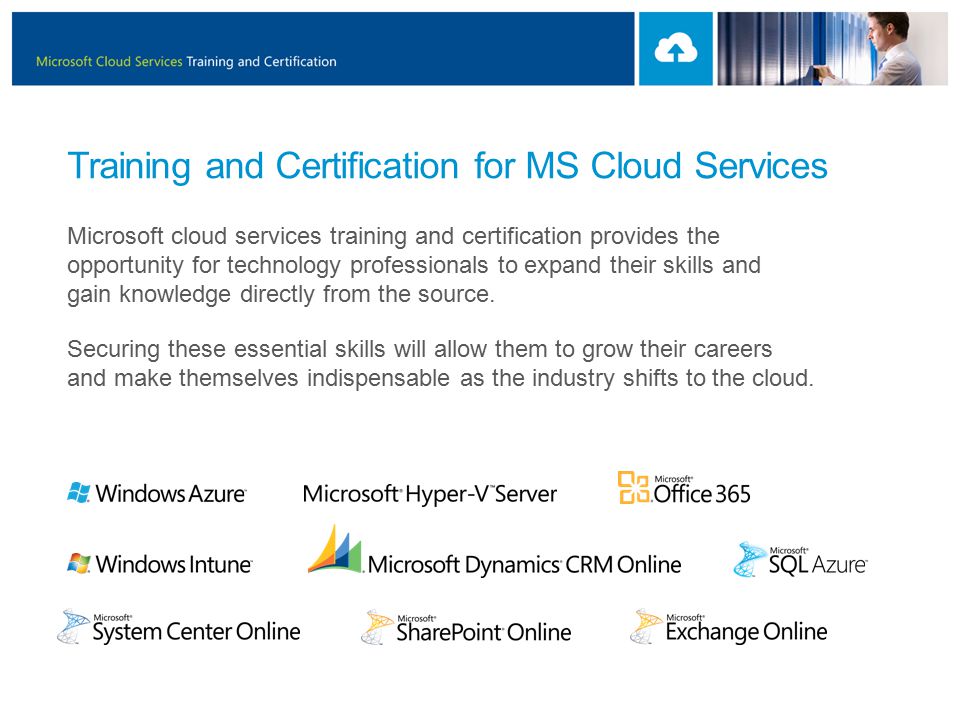Click the Office 365 orange squares logo
The width and height of the screenshot is (960, 720).
633,487
